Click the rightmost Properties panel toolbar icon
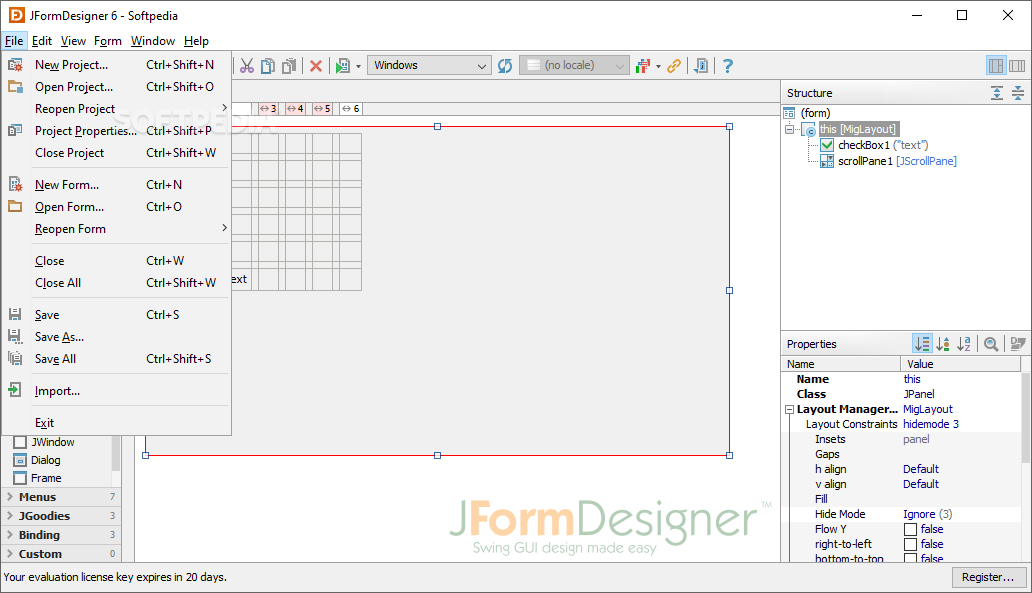The width and height of the screenshot is (1032, 593). point(1018,344)
